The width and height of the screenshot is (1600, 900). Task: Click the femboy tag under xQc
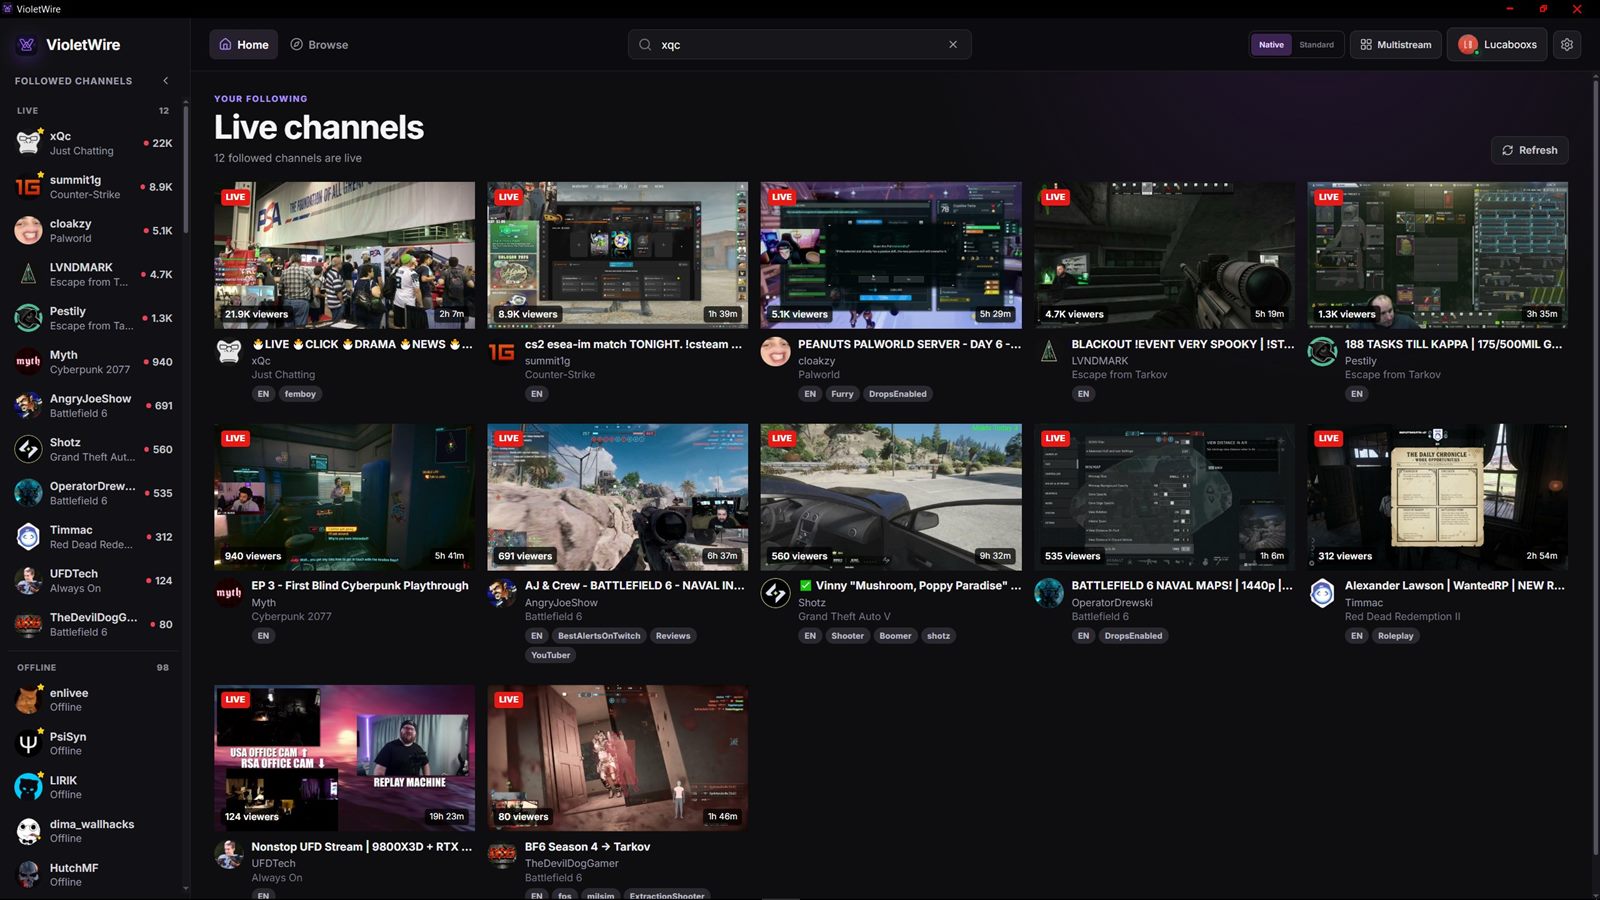point(300,394)
